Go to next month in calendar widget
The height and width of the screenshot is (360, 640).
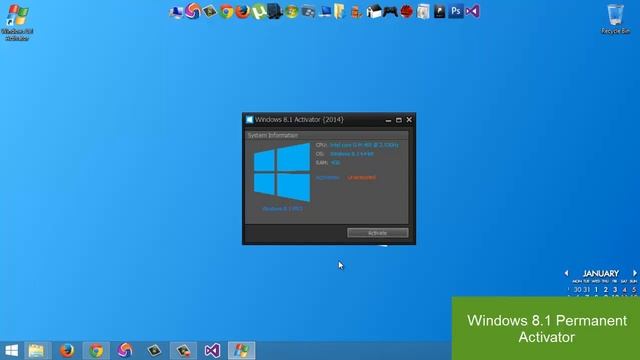click(x=635, y=273)
